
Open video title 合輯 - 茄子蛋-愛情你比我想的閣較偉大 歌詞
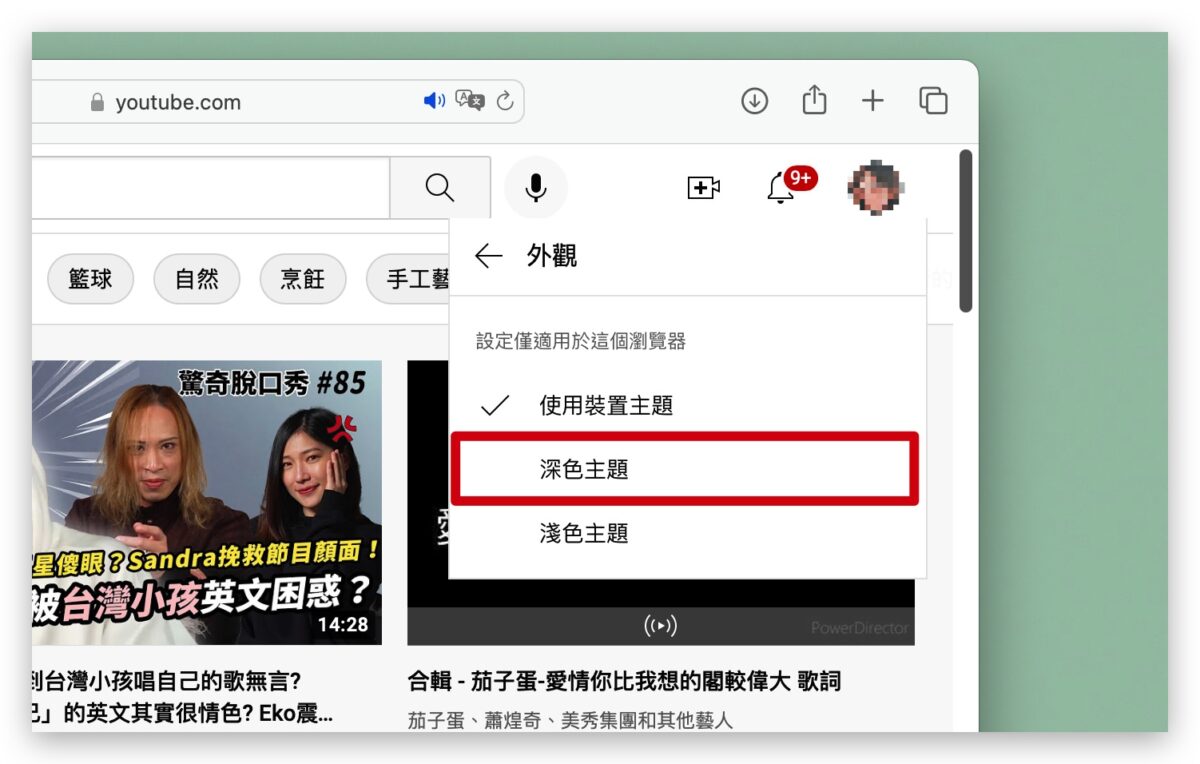click(625, 682)
